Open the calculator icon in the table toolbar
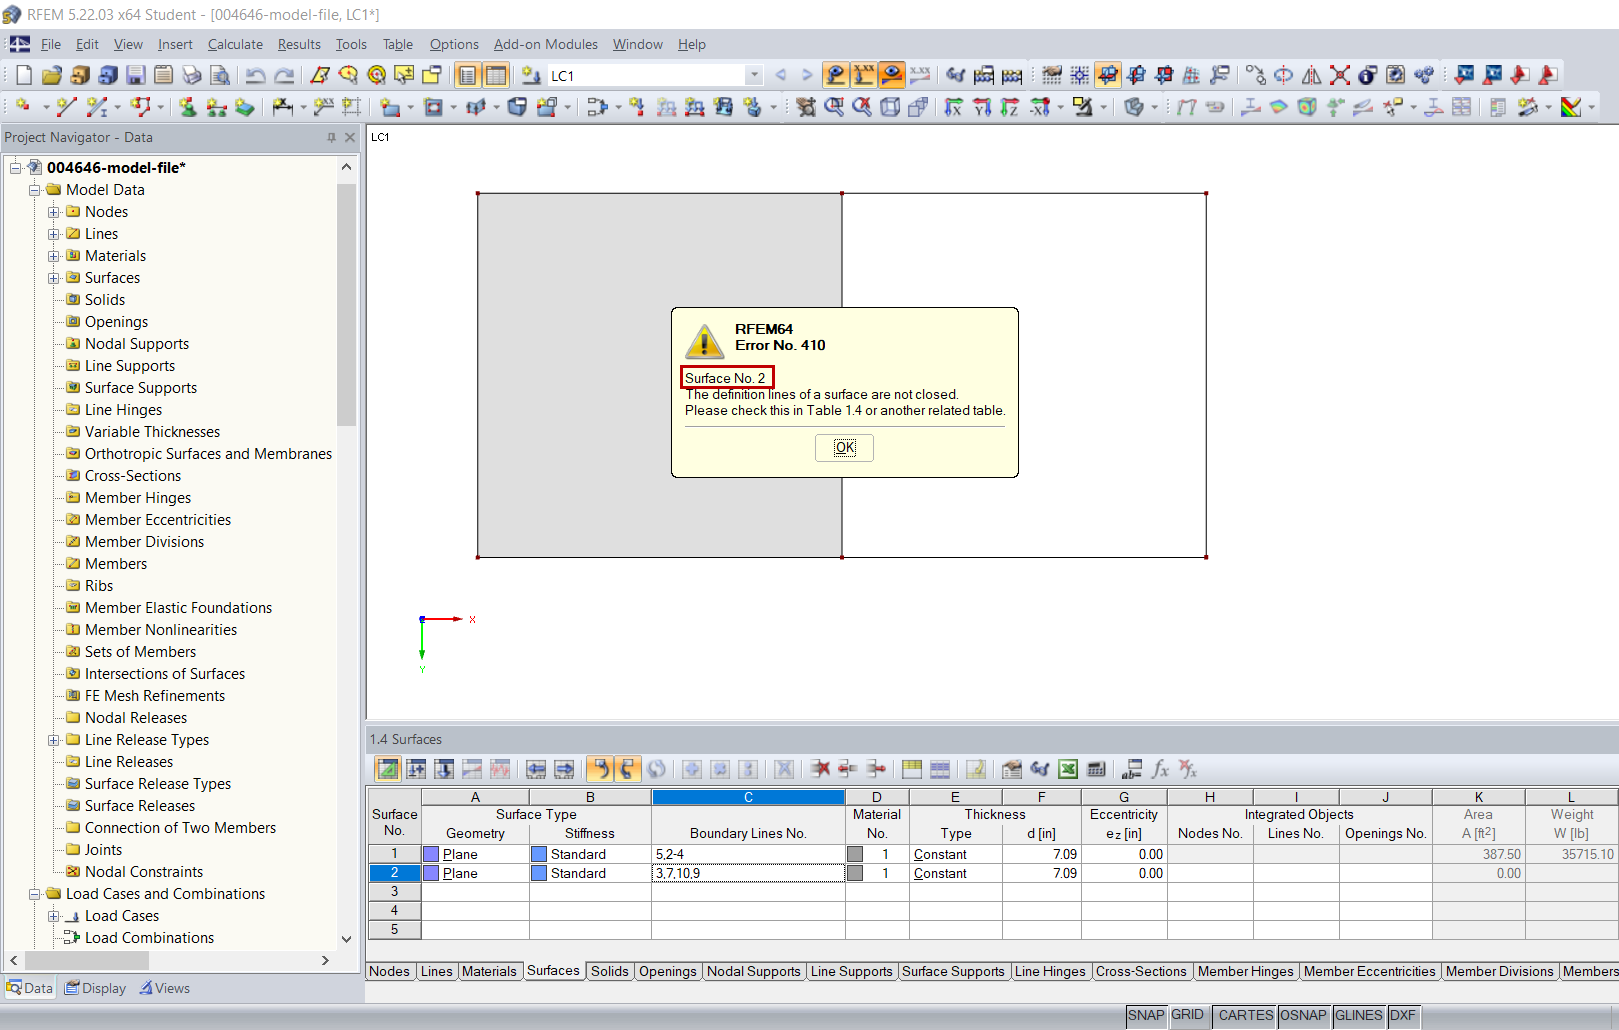 click(1097, 769)
